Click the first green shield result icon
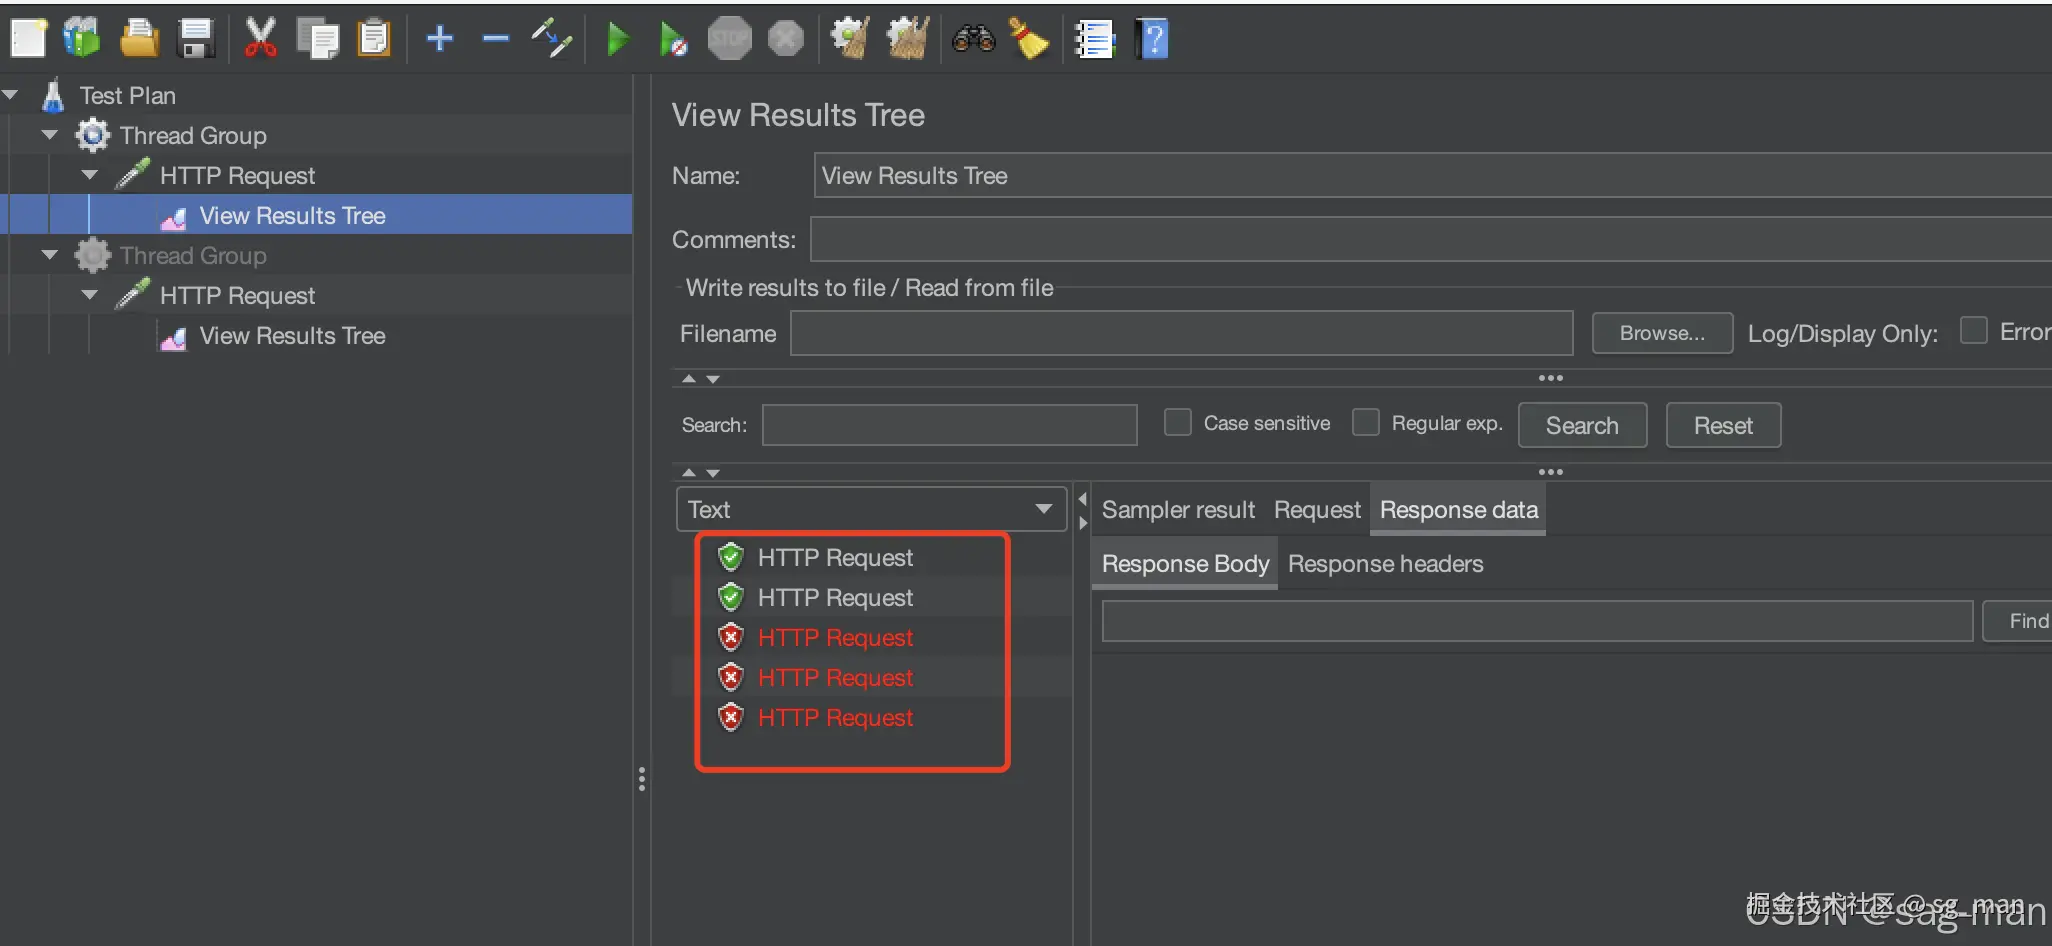 [x=731, y=557]
